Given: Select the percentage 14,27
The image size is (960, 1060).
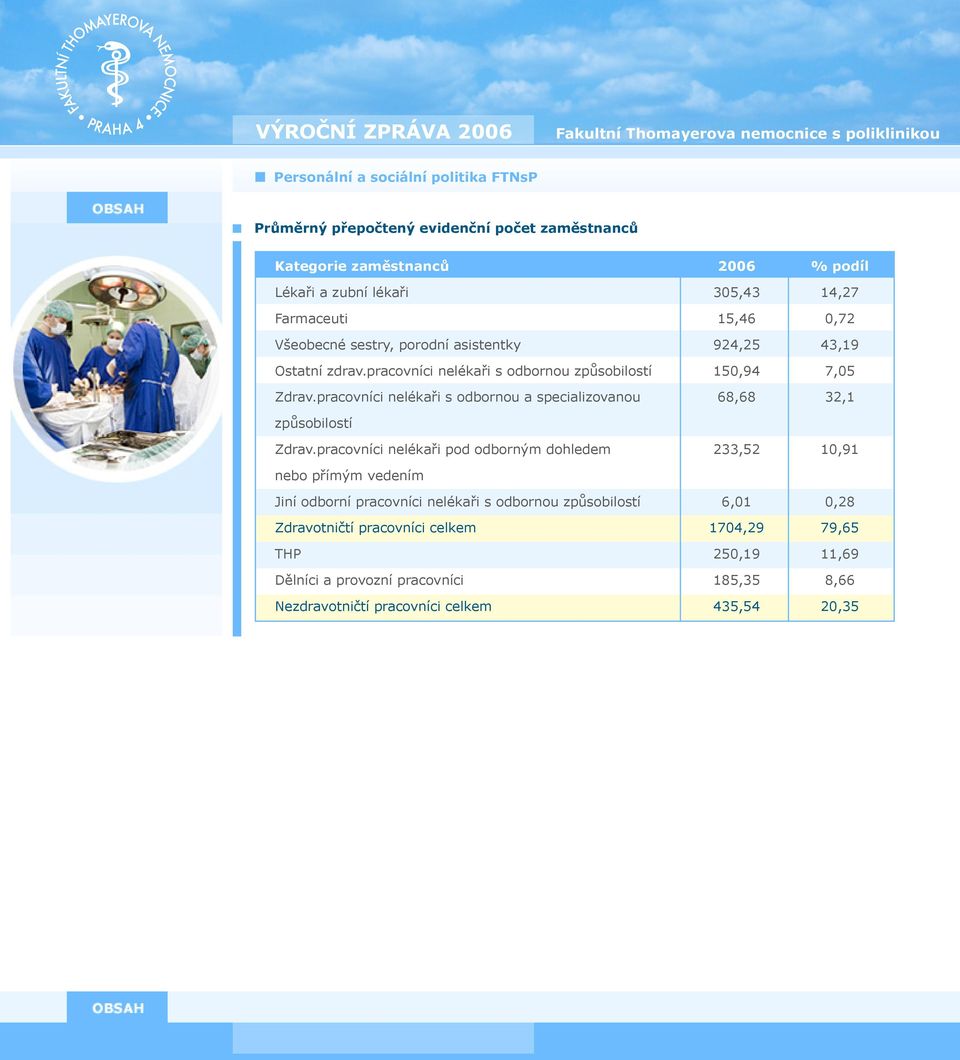Looking at the screenshot, I should point(839,293).
